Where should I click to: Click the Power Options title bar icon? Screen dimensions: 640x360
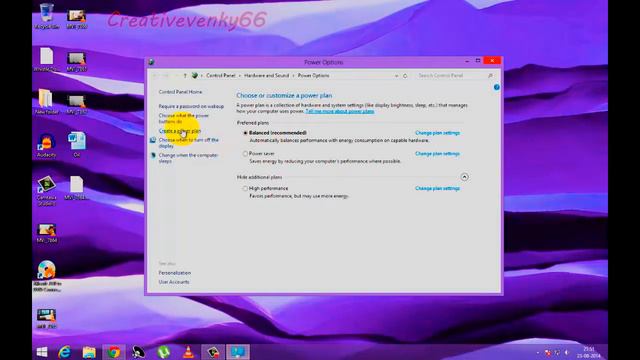point(151,62)
